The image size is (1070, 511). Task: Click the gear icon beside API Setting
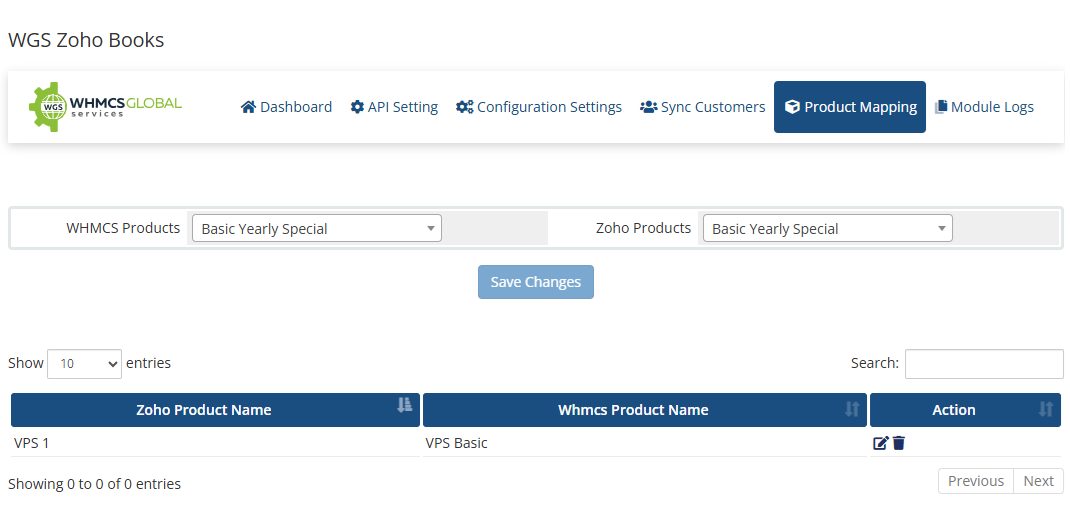pos(357,107)
